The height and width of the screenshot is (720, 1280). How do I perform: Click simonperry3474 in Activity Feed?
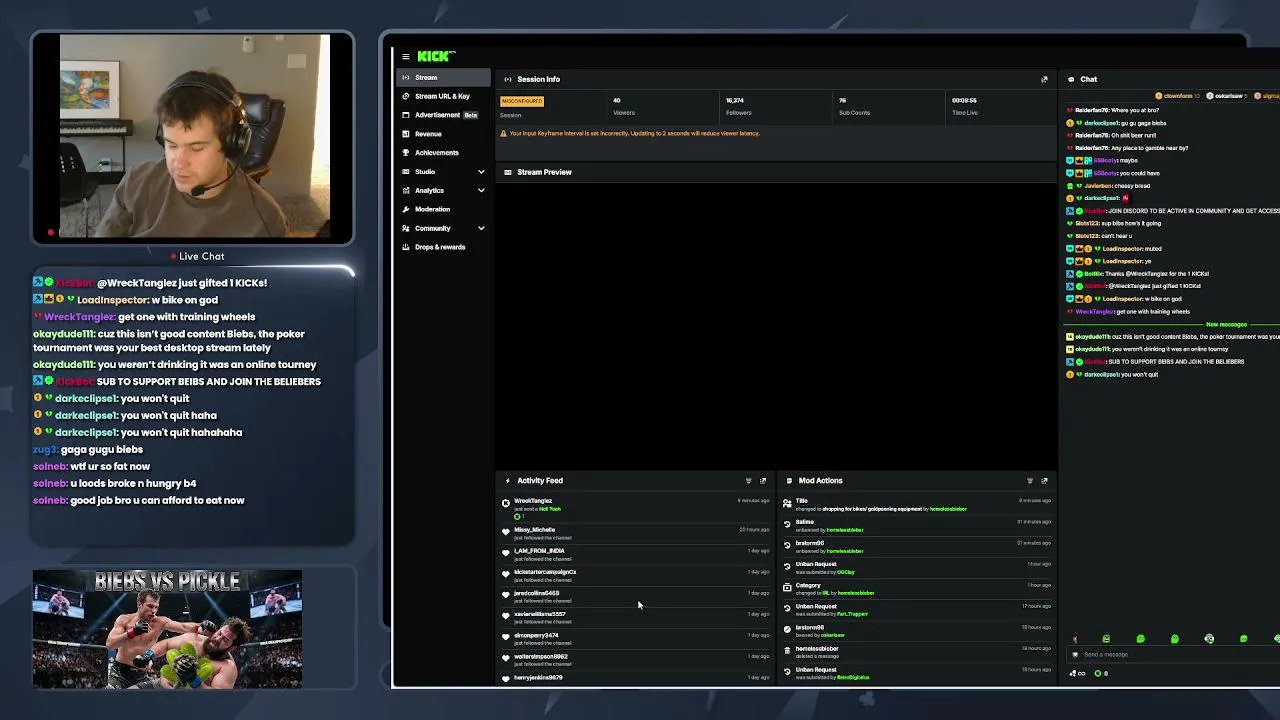(537, 635)
